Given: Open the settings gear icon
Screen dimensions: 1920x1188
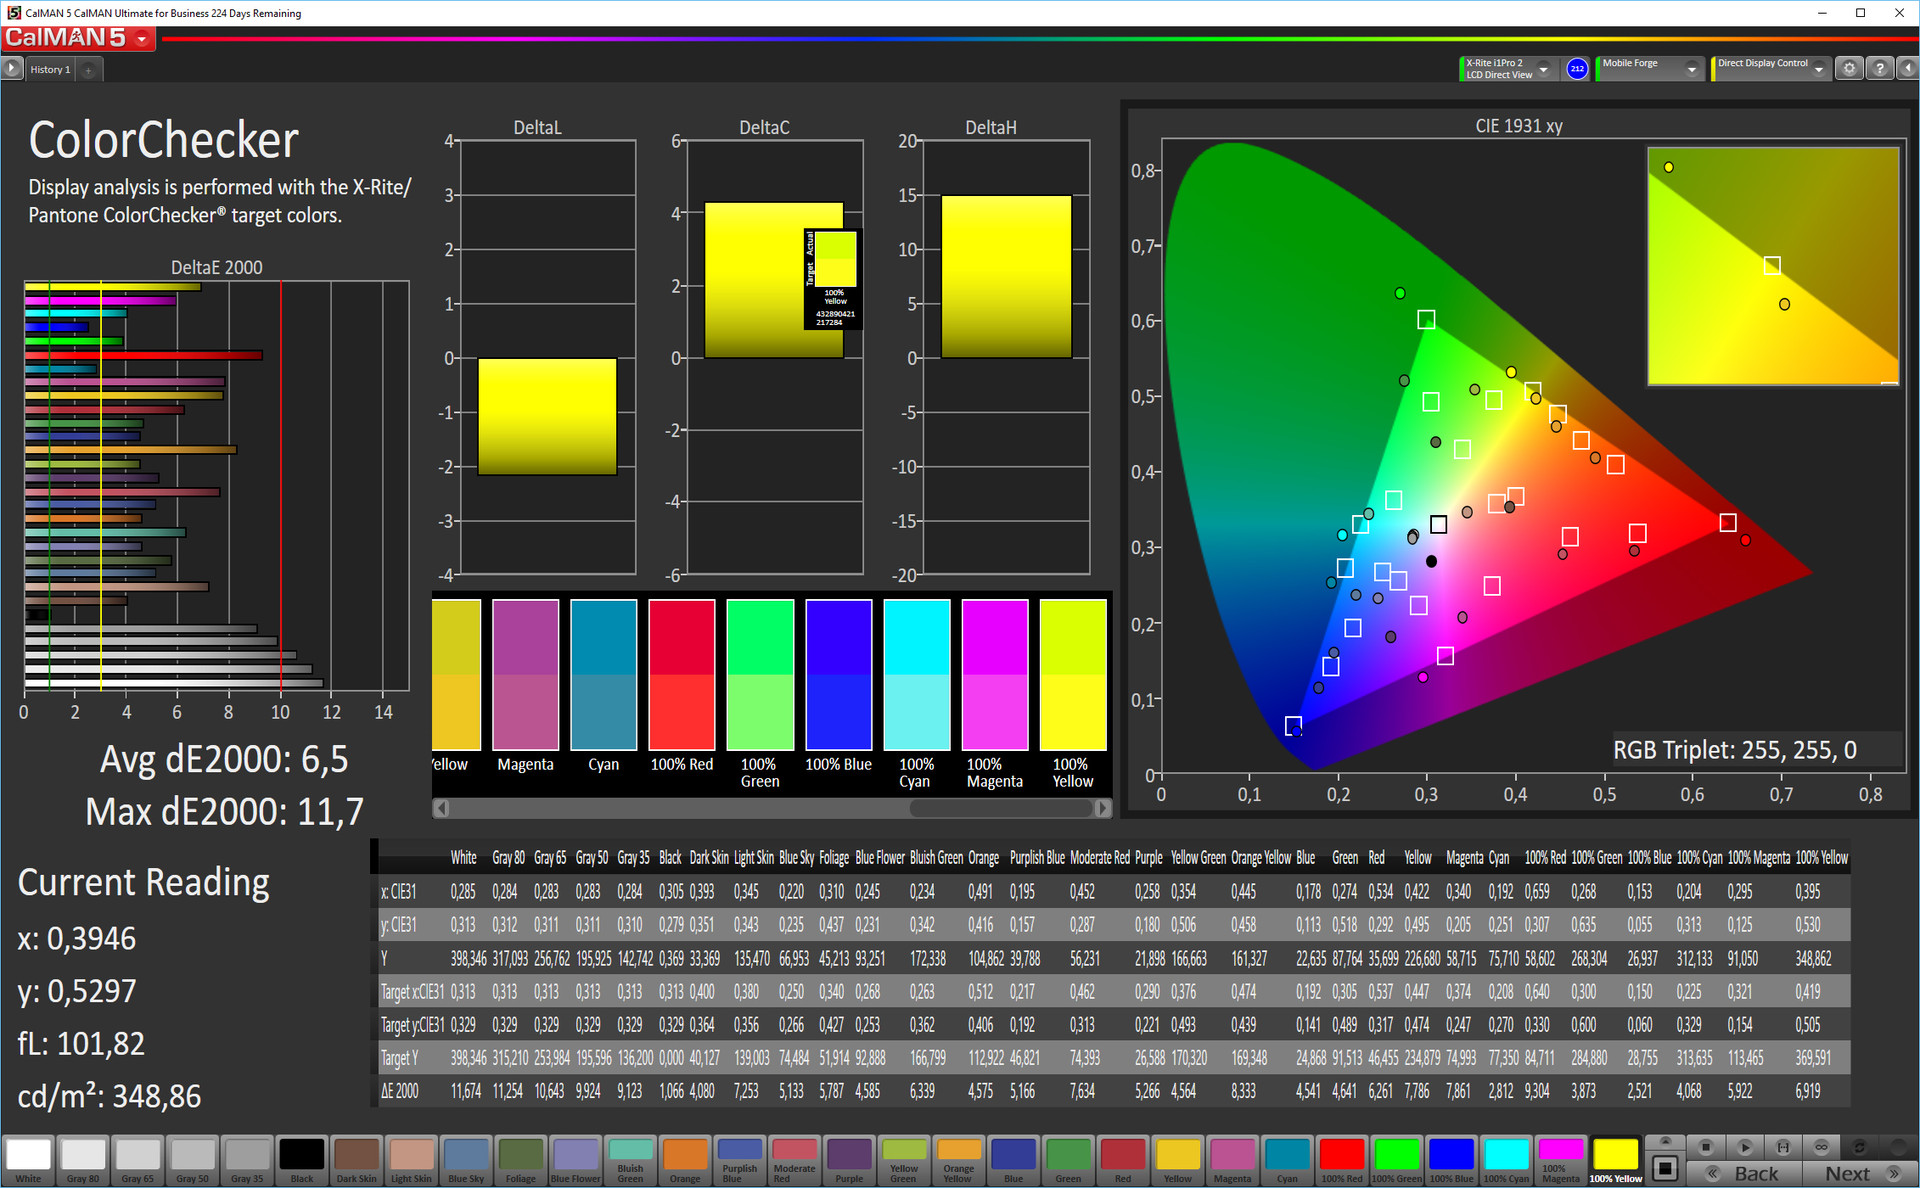Looking at the screenshot, I should click(1849, 69).
